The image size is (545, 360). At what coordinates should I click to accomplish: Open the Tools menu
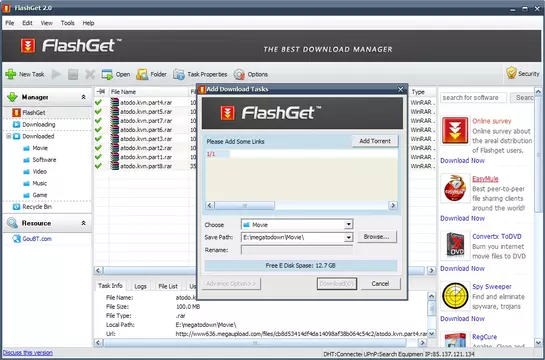click(x=67, y=23)
